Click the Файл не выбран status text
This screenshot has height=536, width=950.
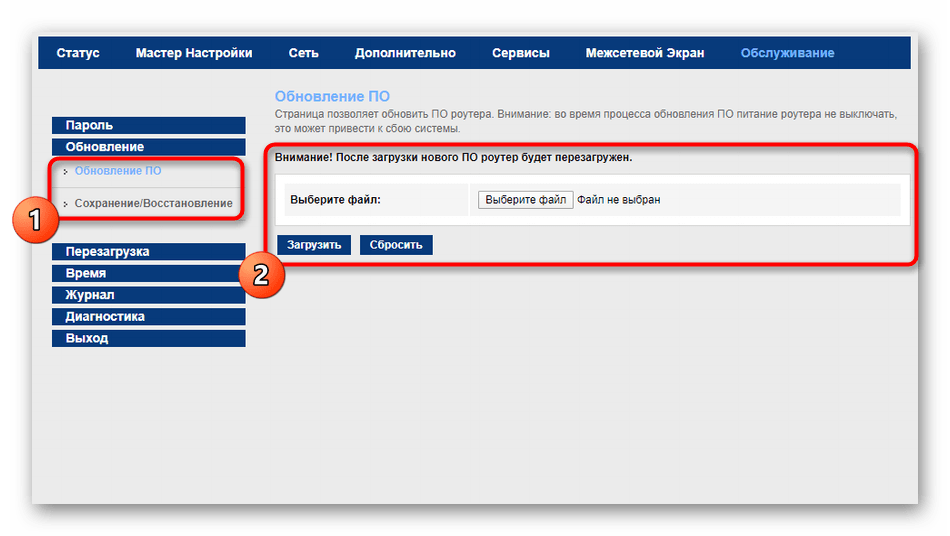(619, 200)
